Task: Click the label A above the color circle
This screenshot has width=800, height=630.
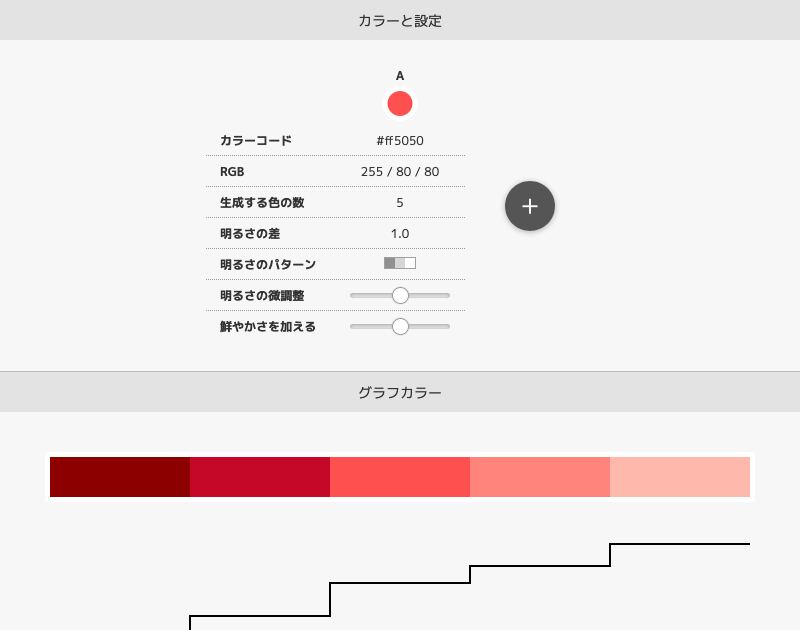Action: click(x=400, y=75)
